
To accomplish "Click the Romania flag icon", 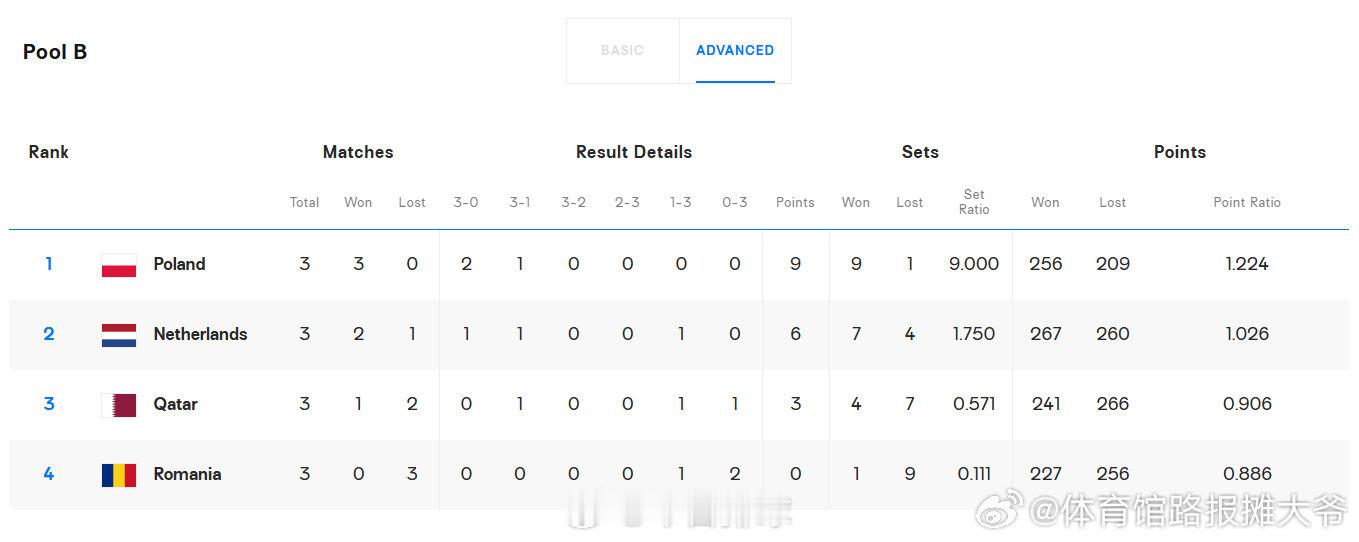I will tap(119, 475).
